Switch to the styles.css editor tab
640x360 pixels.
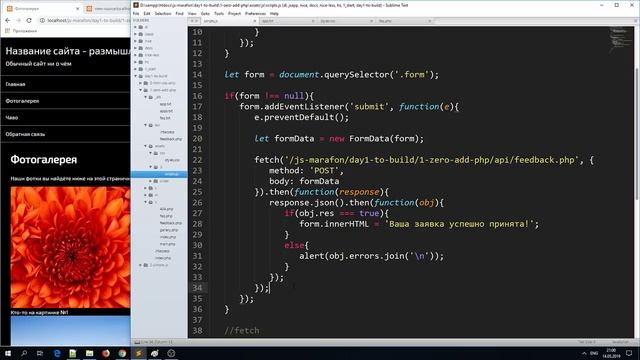346,21
